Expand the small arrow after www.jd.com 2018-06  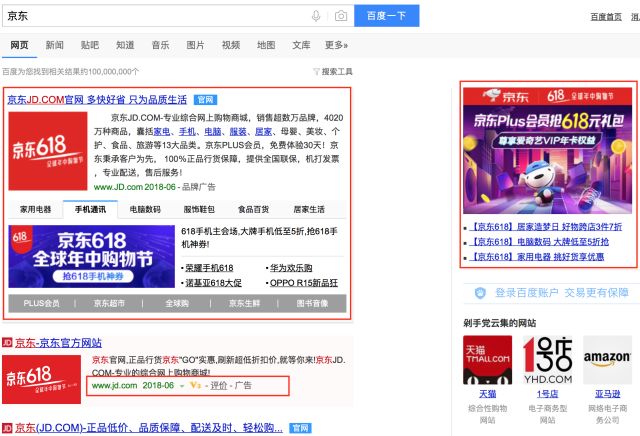pyautogui.click(x=182, y=386)
